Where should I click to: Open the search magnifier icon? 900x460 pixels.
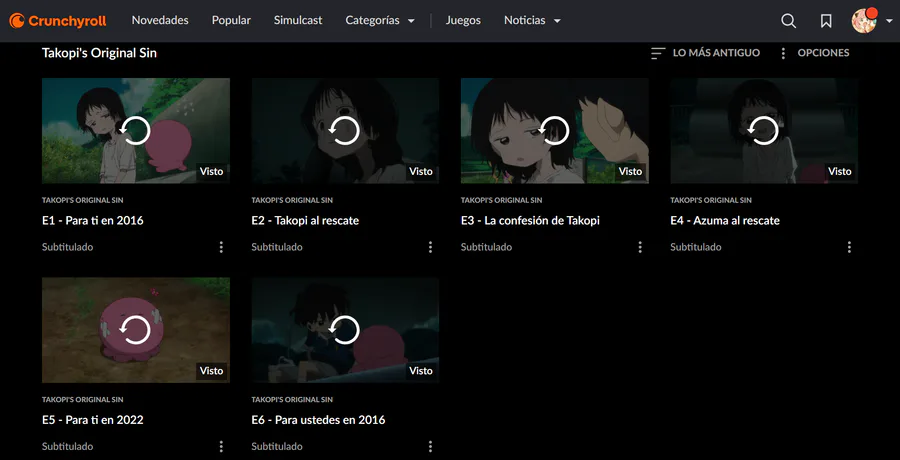coord(789,21)
